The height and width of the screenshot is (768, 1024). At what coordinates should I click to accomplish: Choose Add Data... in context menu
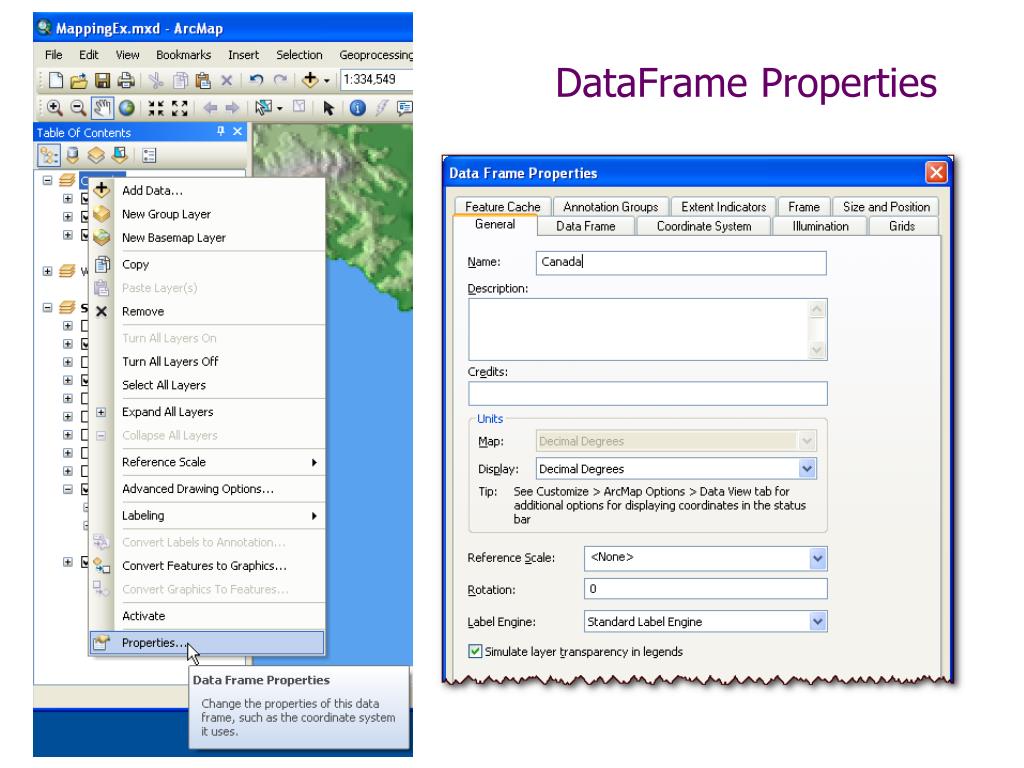tap(207, 191)
